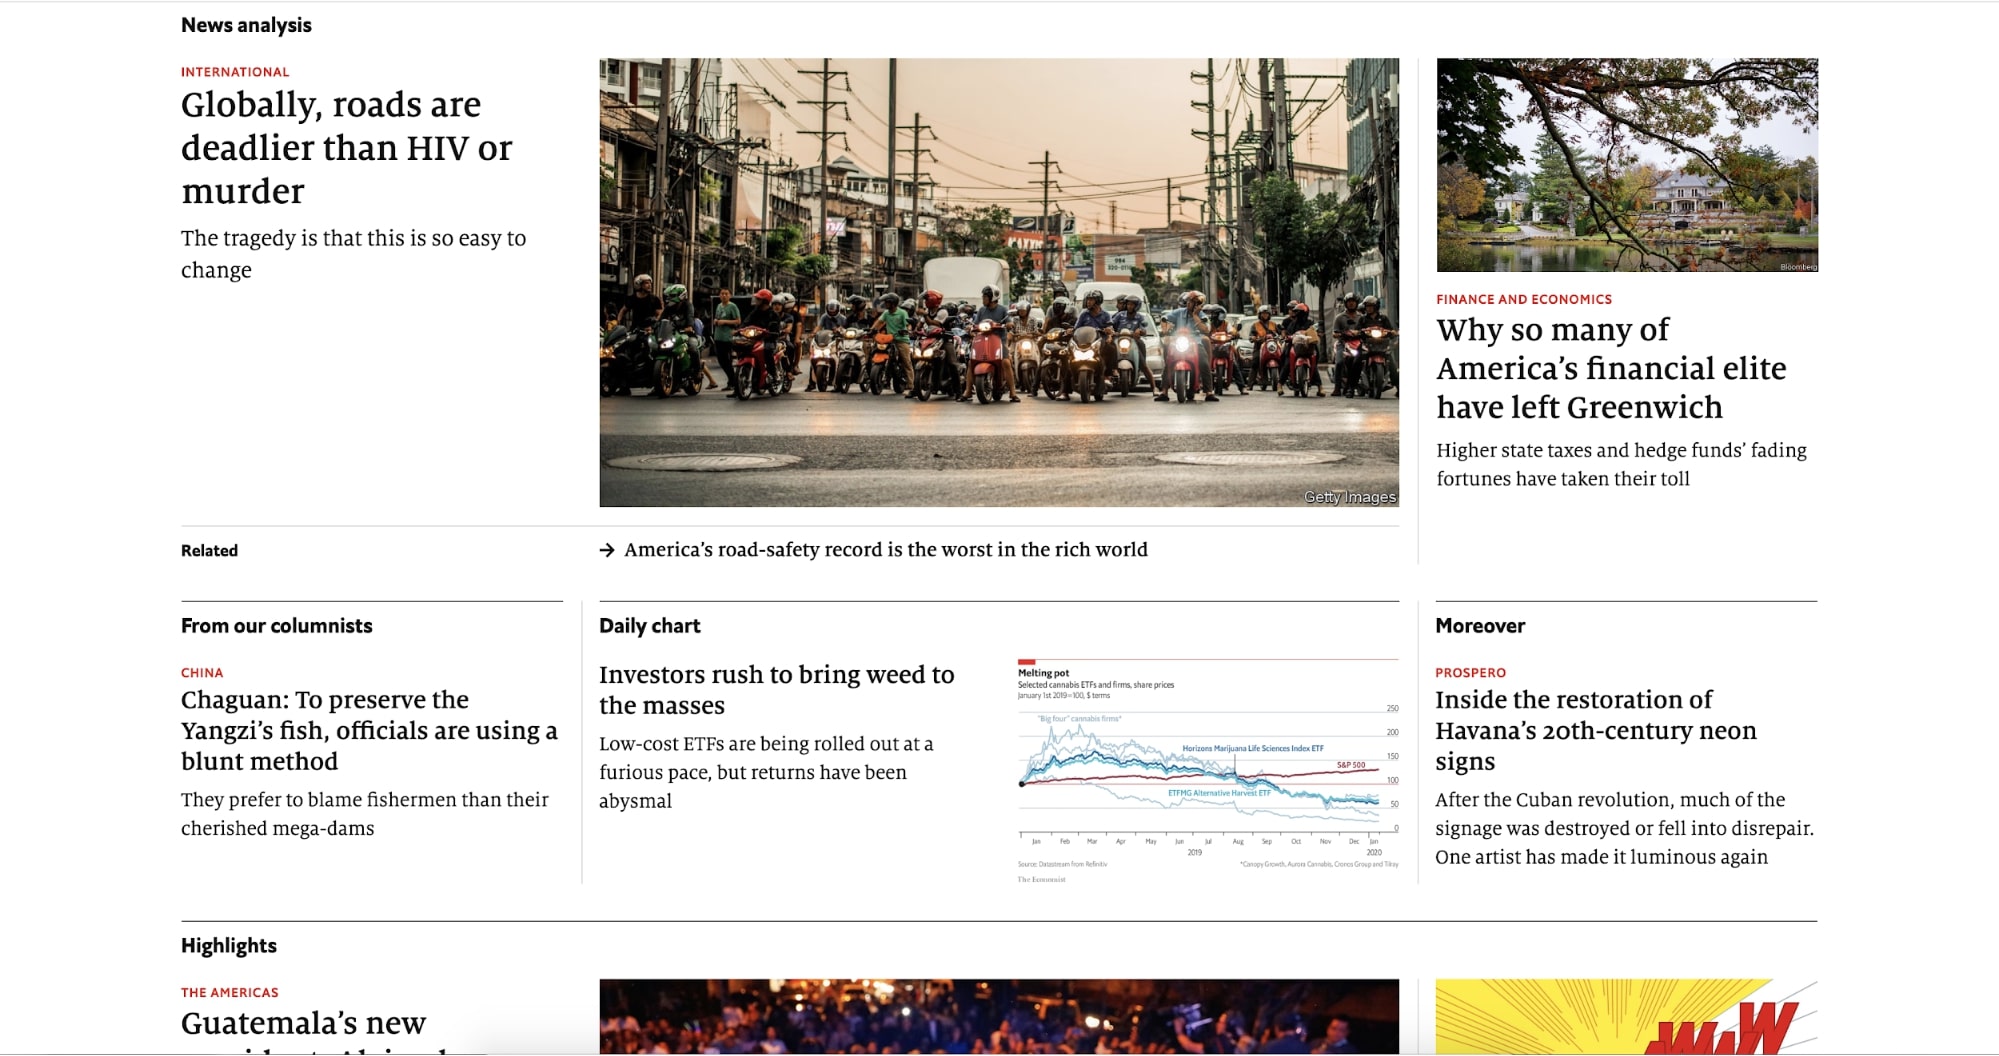
Task: Open the 'Melting pot' cannabis chart
Action: pyautogui.click(x=1208, y=770)
